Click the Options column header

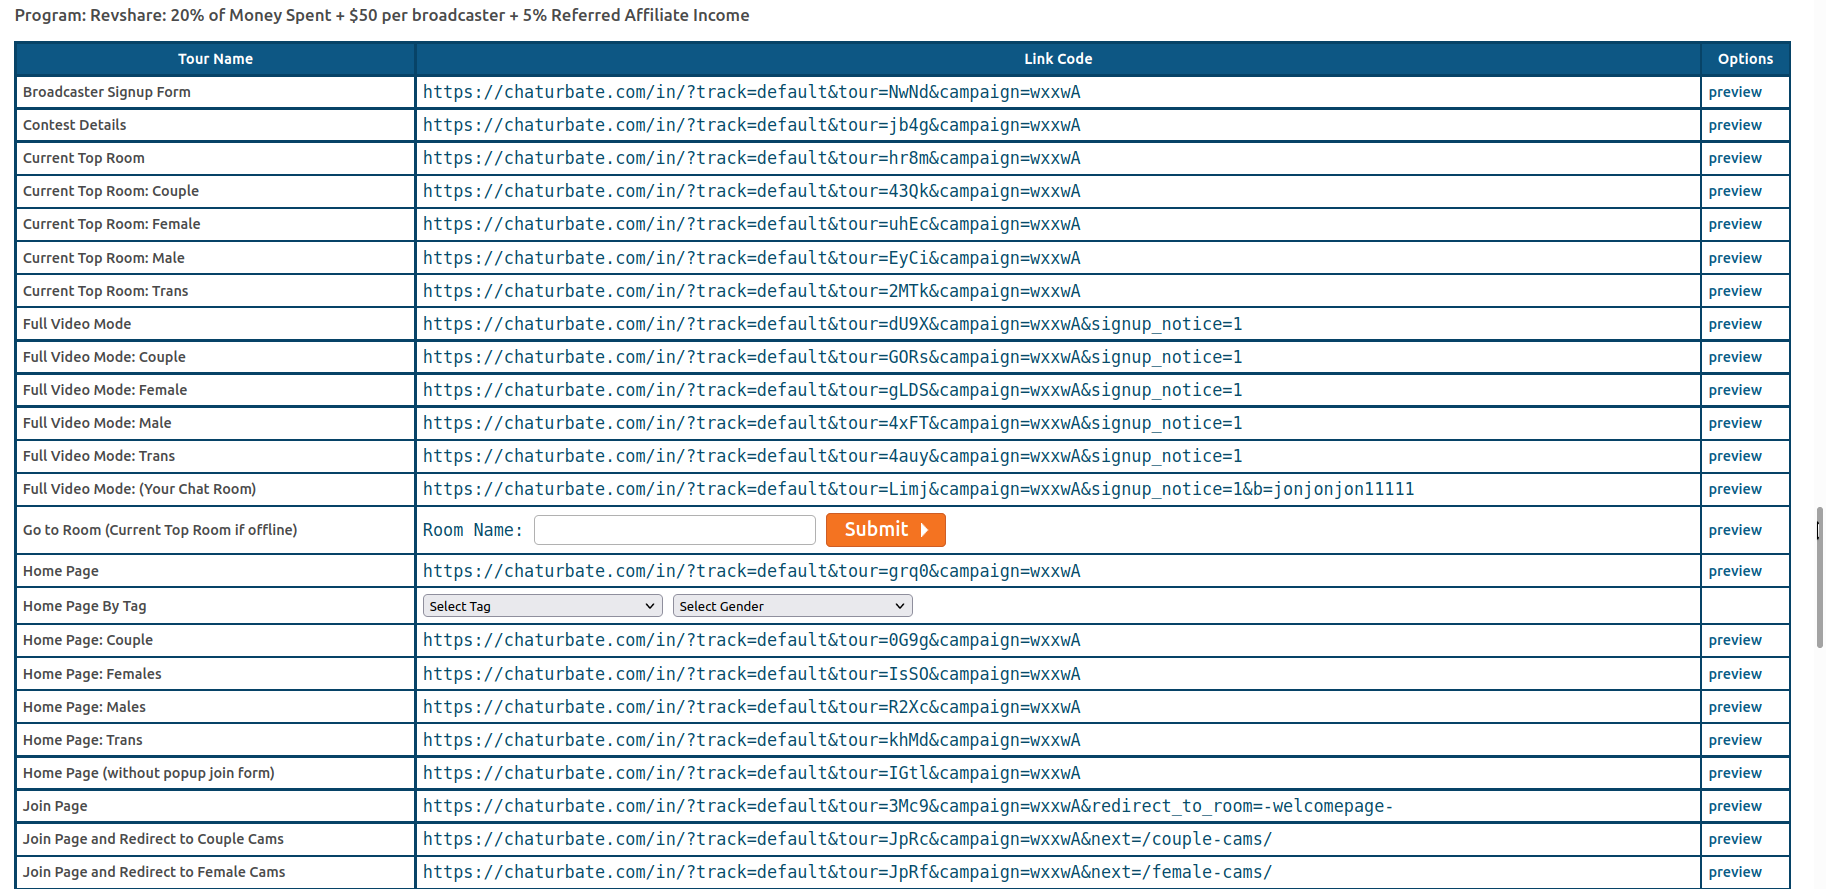pyautogui.click(x=1745, y=59)
